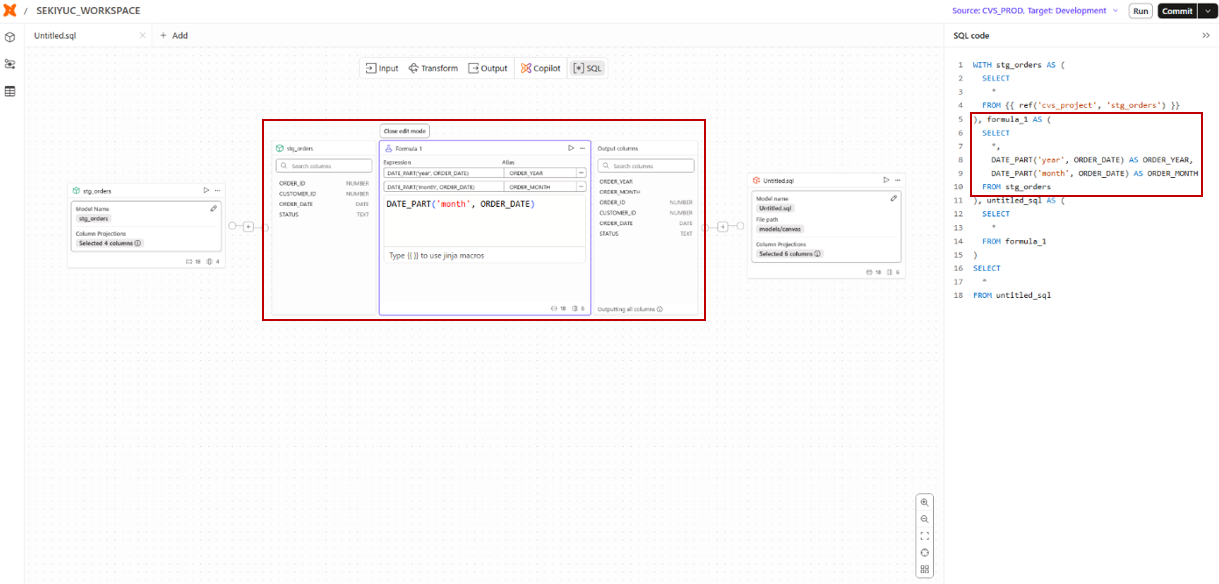Toggle the SQL code panel button
1219x584 pixels.
(587, 68)
